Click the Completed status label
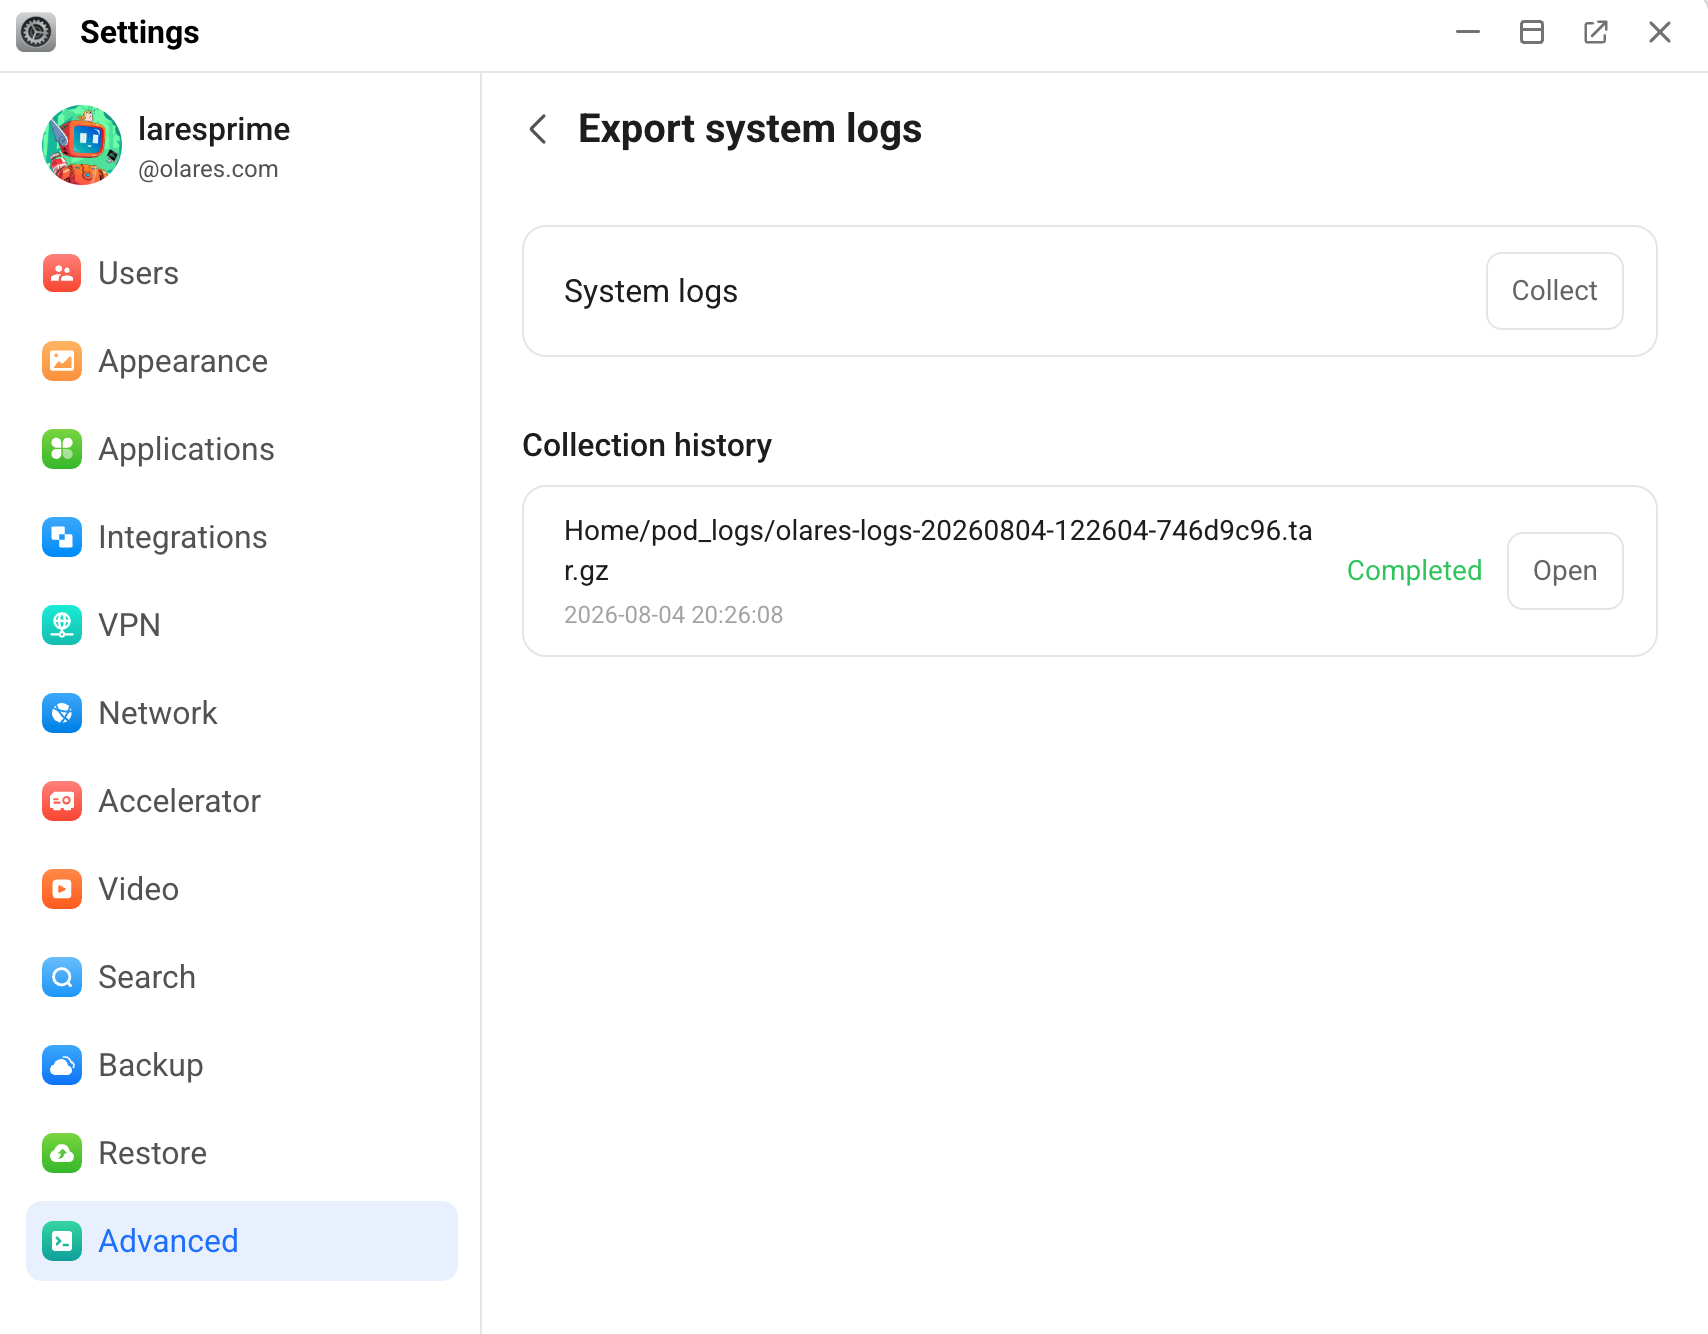The width and height of the screenshot is (1708, 1334). click(1414, 571)
